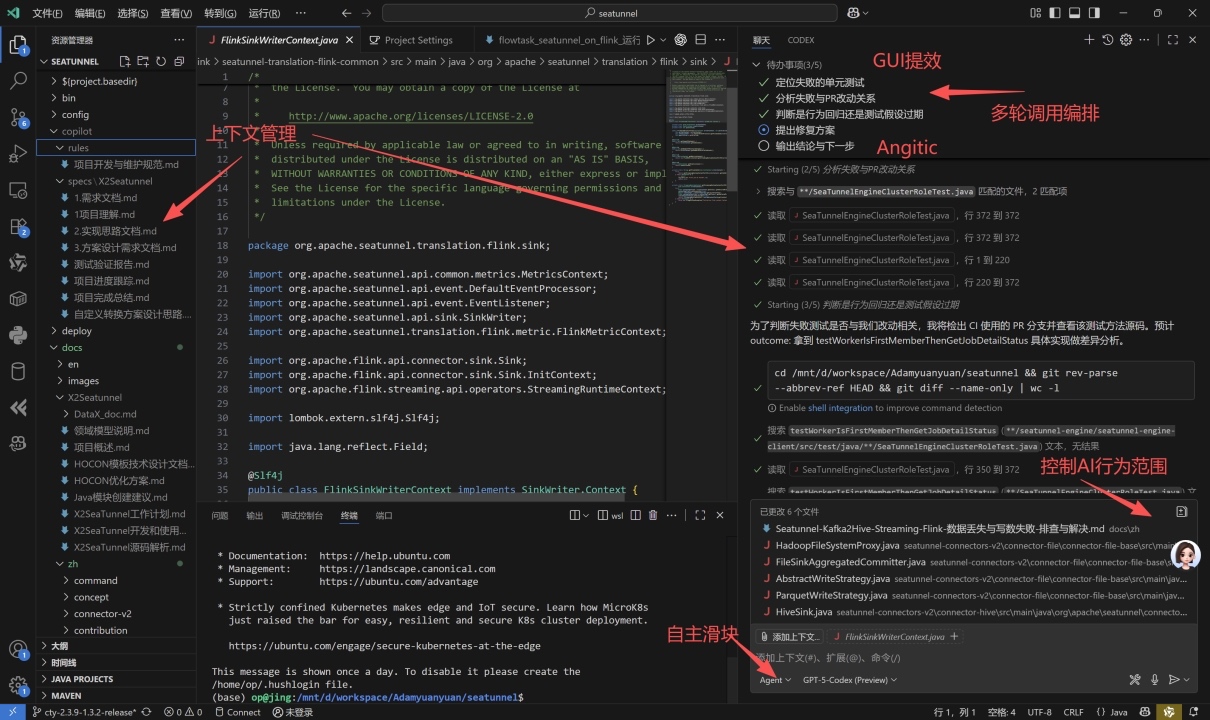Open the Run and Debug view
Image resolution: width=1210 pixels, height=720 pixels.
17,154
